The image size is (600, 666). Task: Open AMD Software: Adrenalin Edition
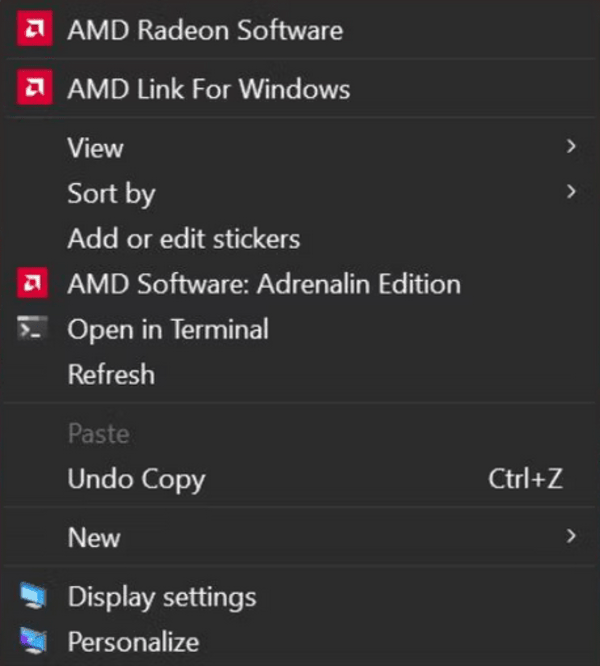pyautogui.click(x=300, y=283)
